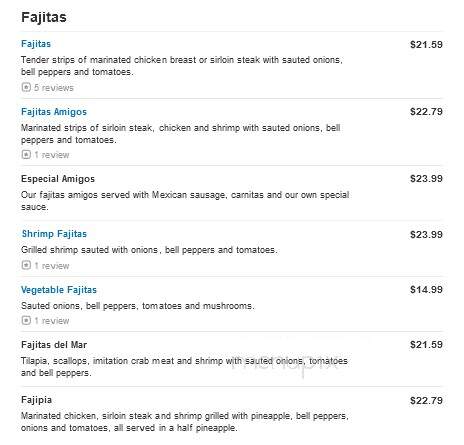This screenshot has width=464, height=445.
Task: Select the Fajitas del Mar item title
Action: coord(54,345)
